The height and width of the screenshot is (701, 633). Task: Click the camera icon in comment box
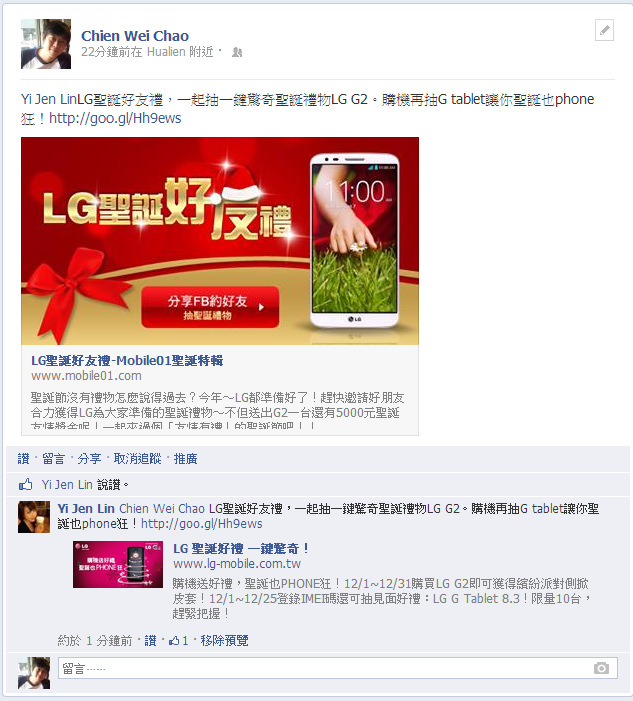pyautogui.click(x=601, y=668)
